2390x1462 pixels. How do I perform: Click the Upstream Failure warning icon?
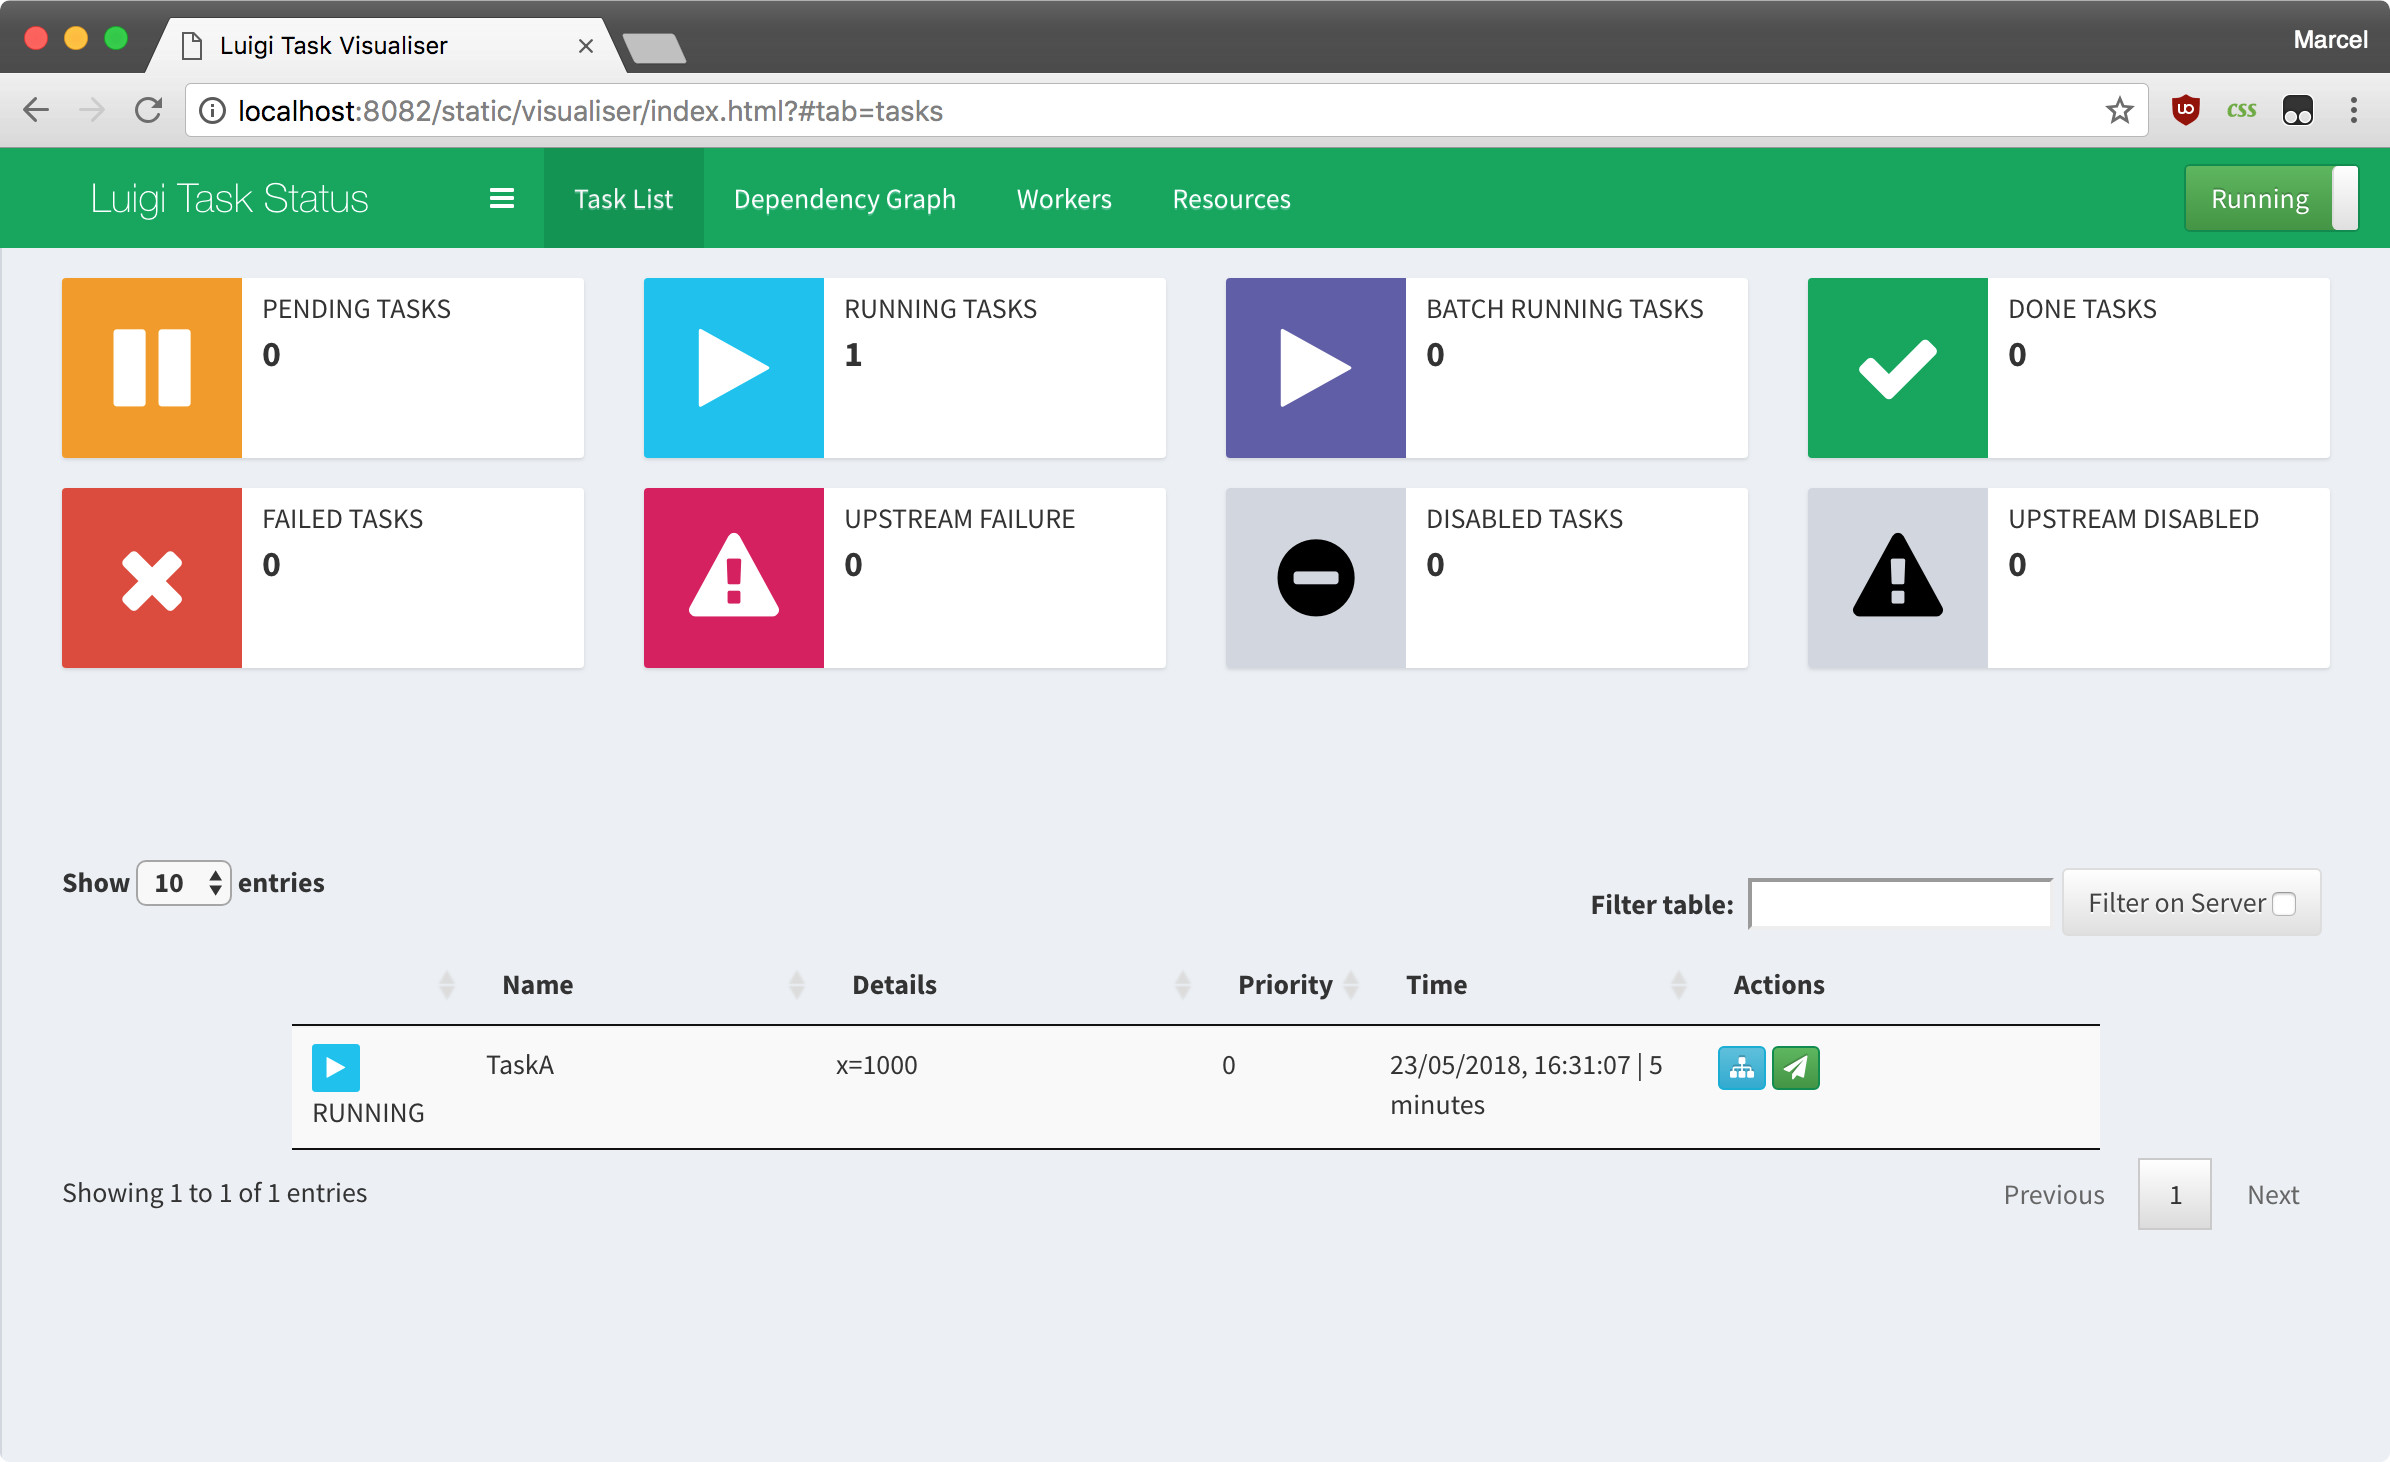pyautogui.click(x=734, y=578)
